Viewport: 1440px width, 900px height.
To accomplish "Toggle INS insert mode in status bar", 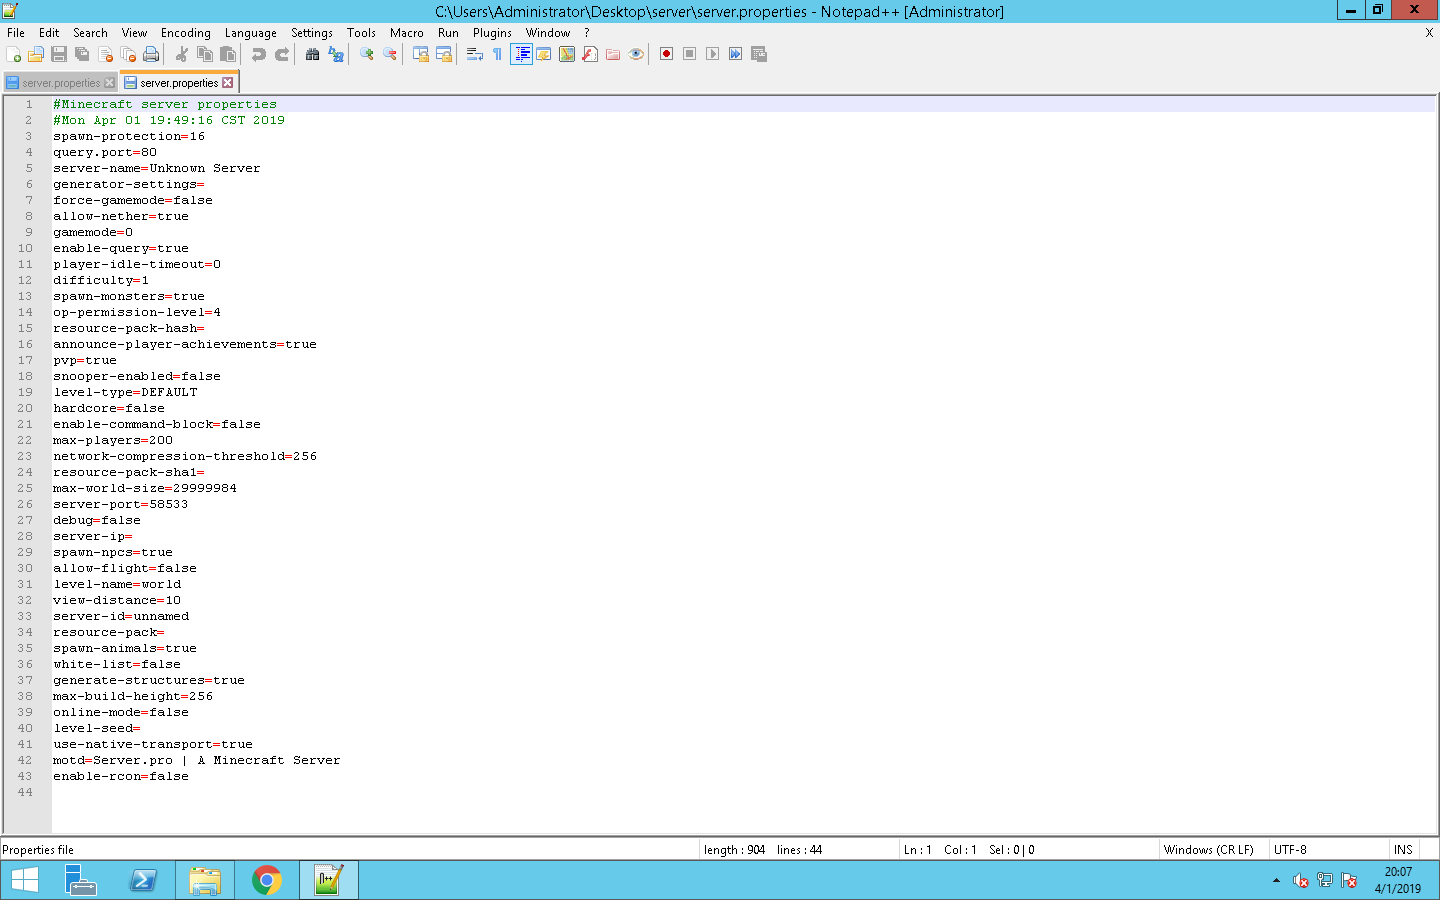I will (x=1404, y=850).
